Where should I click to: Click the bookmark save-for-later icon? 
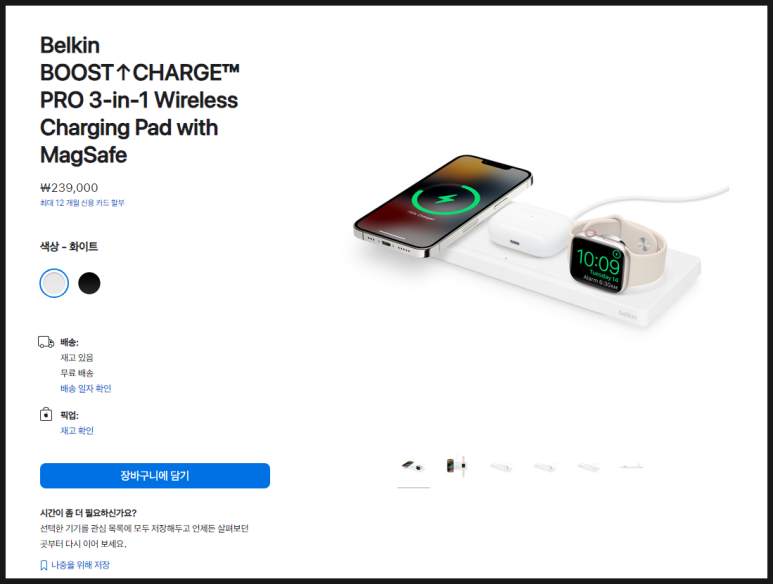point(44,565)
